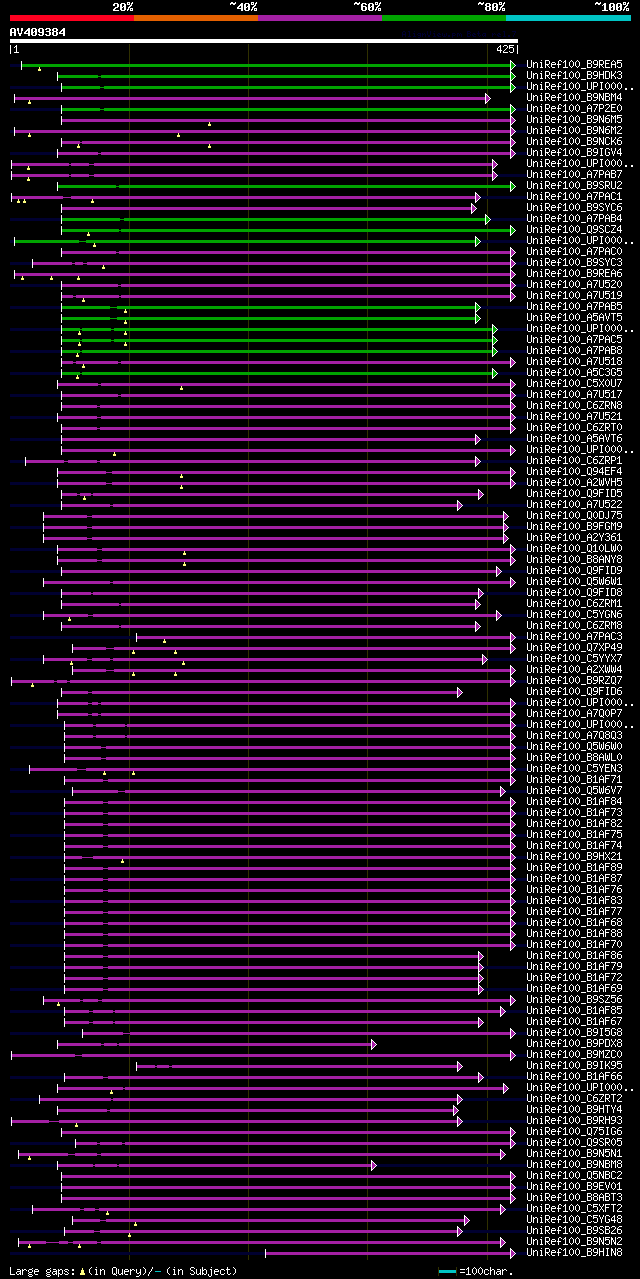Screen dimensions: 640x1279
Task: Select the UniRef100_B9NBM8 label
Action: click(x=574, y=1164)
